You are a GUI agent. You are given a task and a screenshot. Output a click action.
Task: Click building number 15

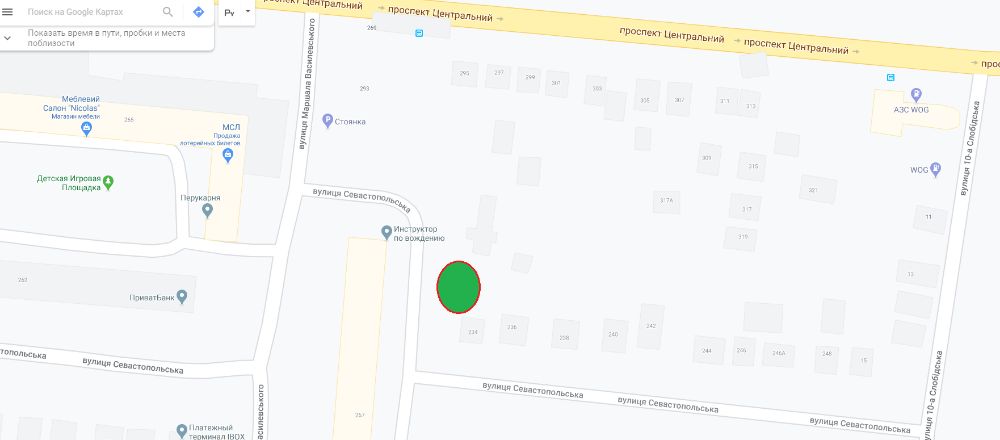click(x=864, y=360)
